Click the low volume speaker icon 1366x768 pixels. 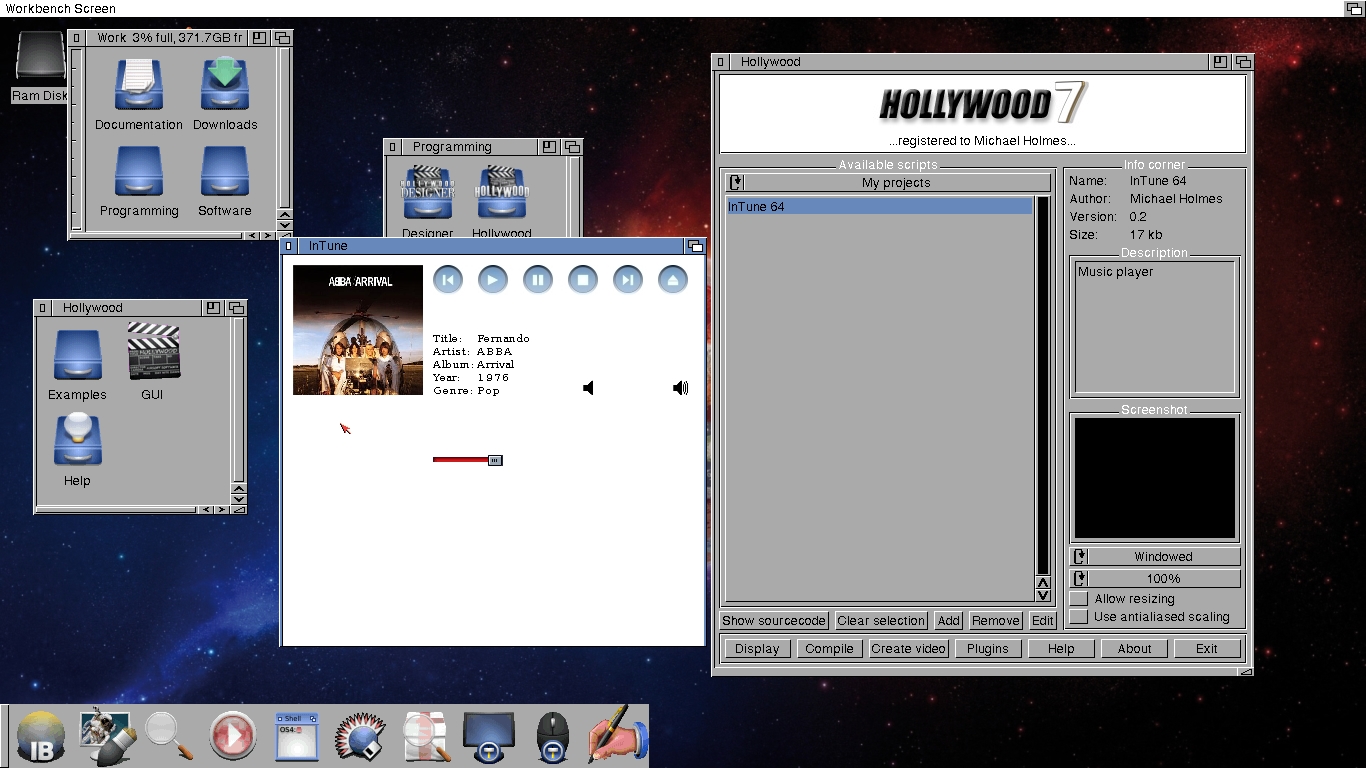click(588, 388)
